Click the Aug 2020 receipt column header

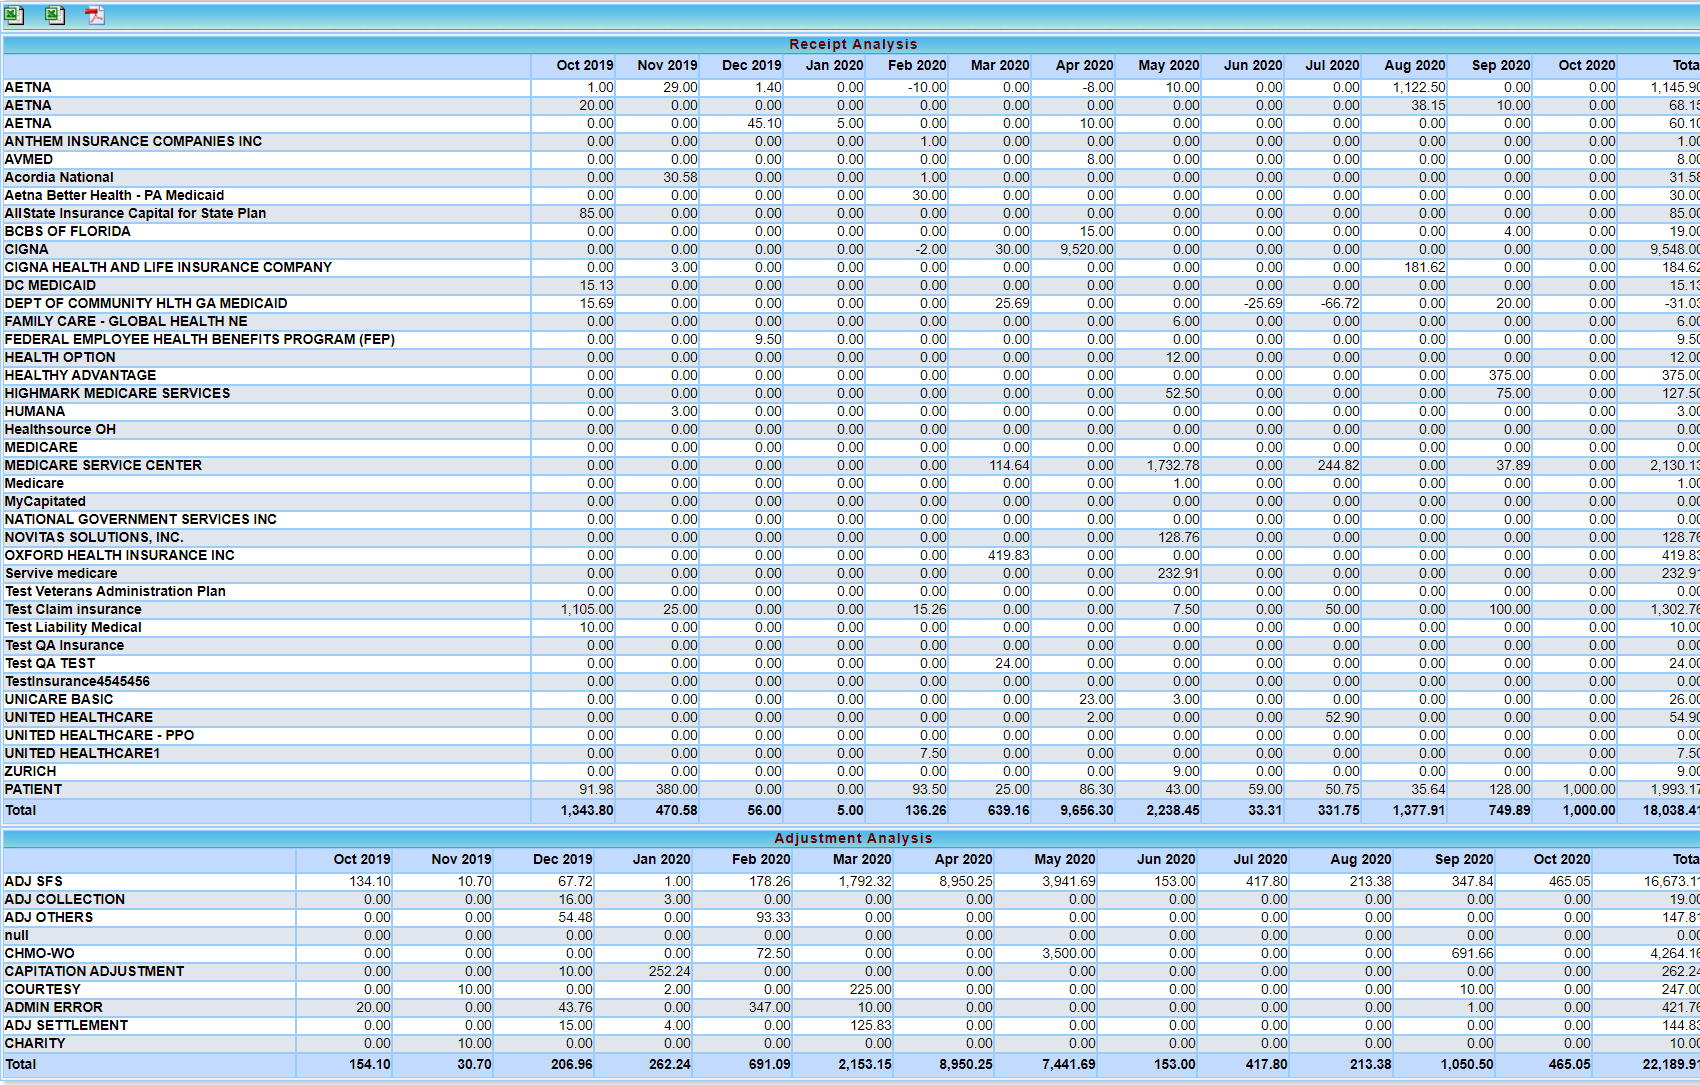coord(1414,65)
